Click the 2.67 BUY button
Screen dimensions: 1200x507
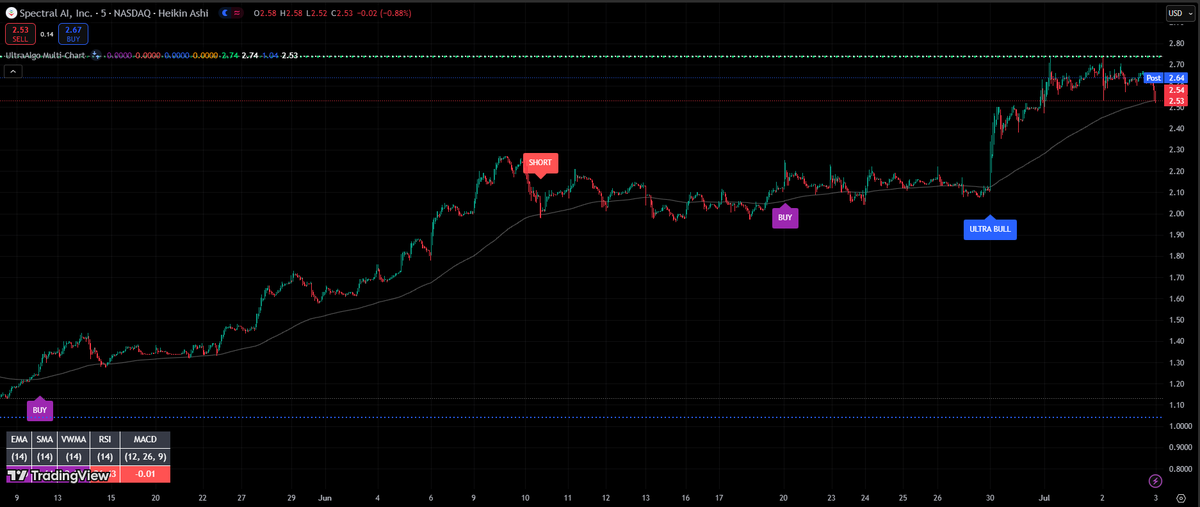73,35
